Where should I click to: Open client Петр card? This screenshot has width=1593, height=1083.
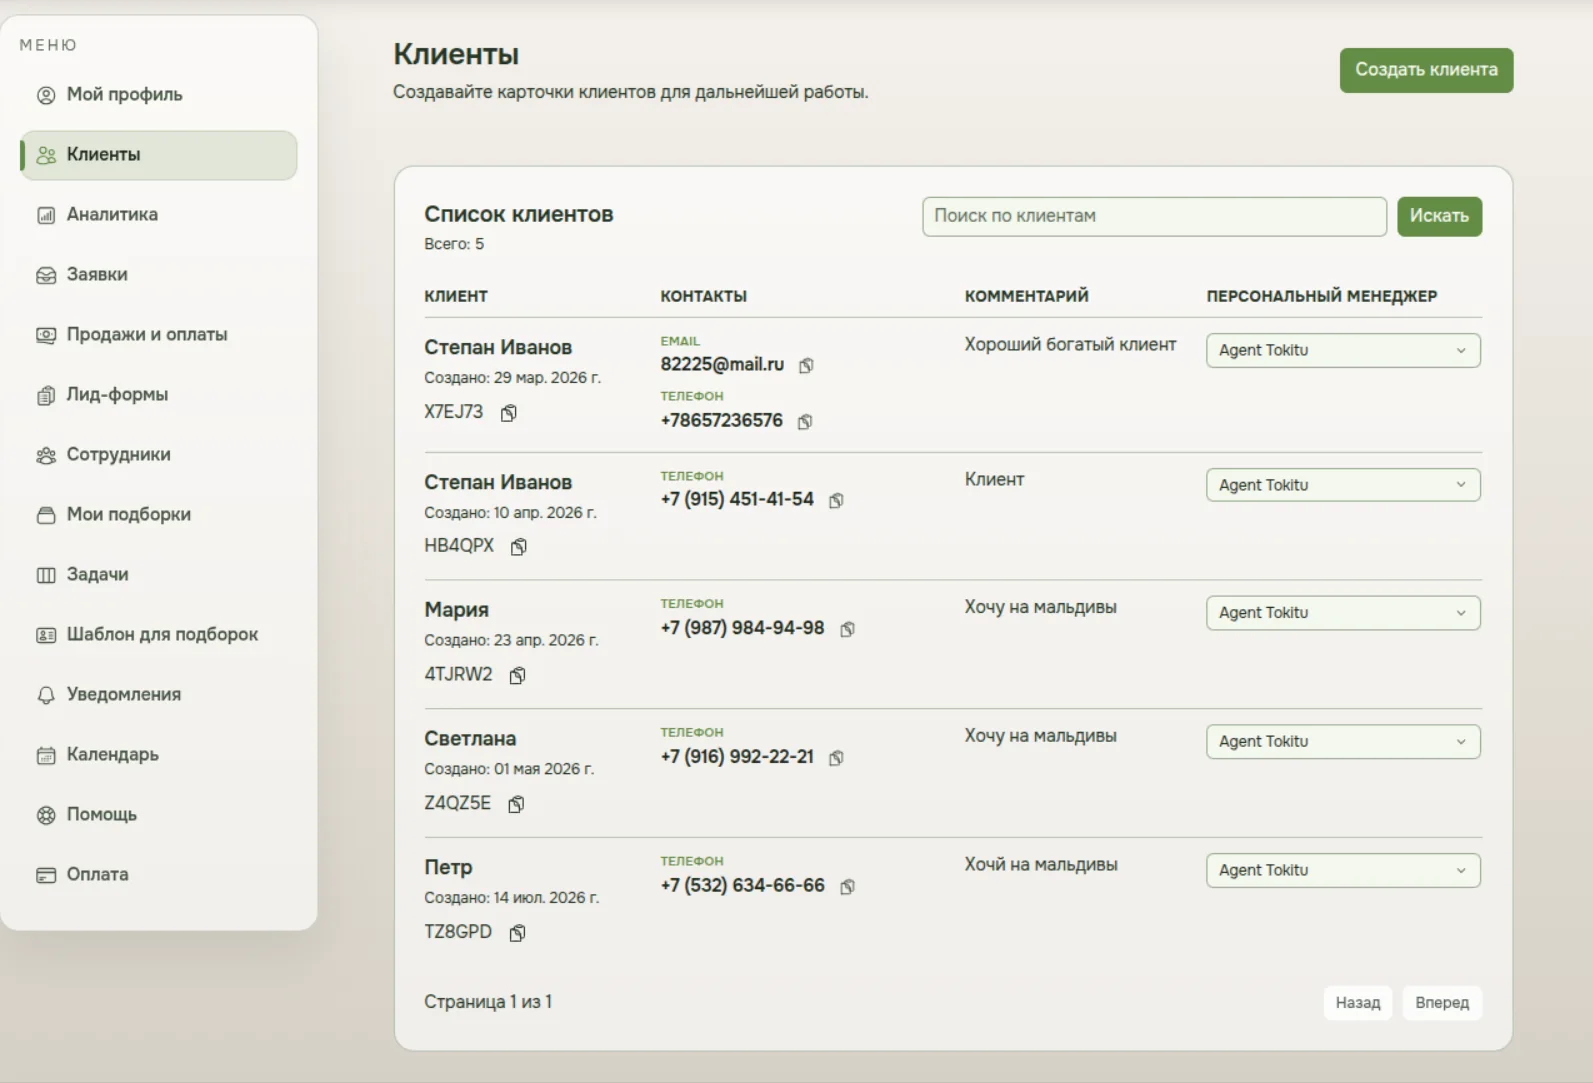point(448,868)
